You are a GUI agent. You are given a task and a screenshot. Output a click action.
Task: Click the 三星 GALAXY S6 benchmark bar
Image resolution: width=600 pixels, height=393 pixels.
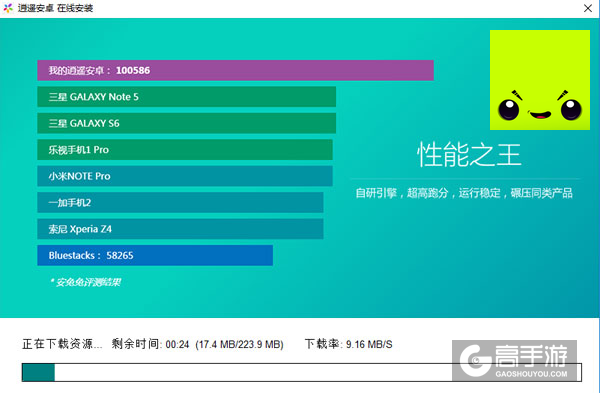(187, 123)
